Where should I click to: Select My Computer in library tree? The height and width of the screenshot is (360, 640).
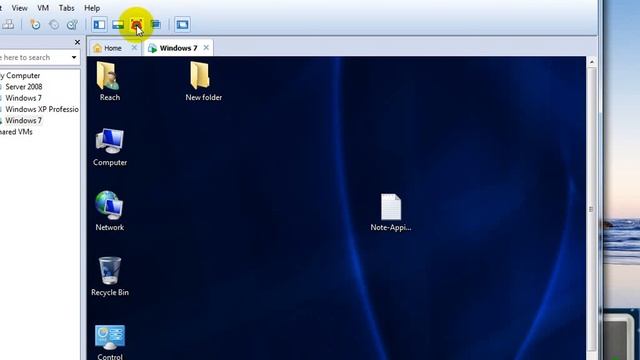click(x=20, y=76)
